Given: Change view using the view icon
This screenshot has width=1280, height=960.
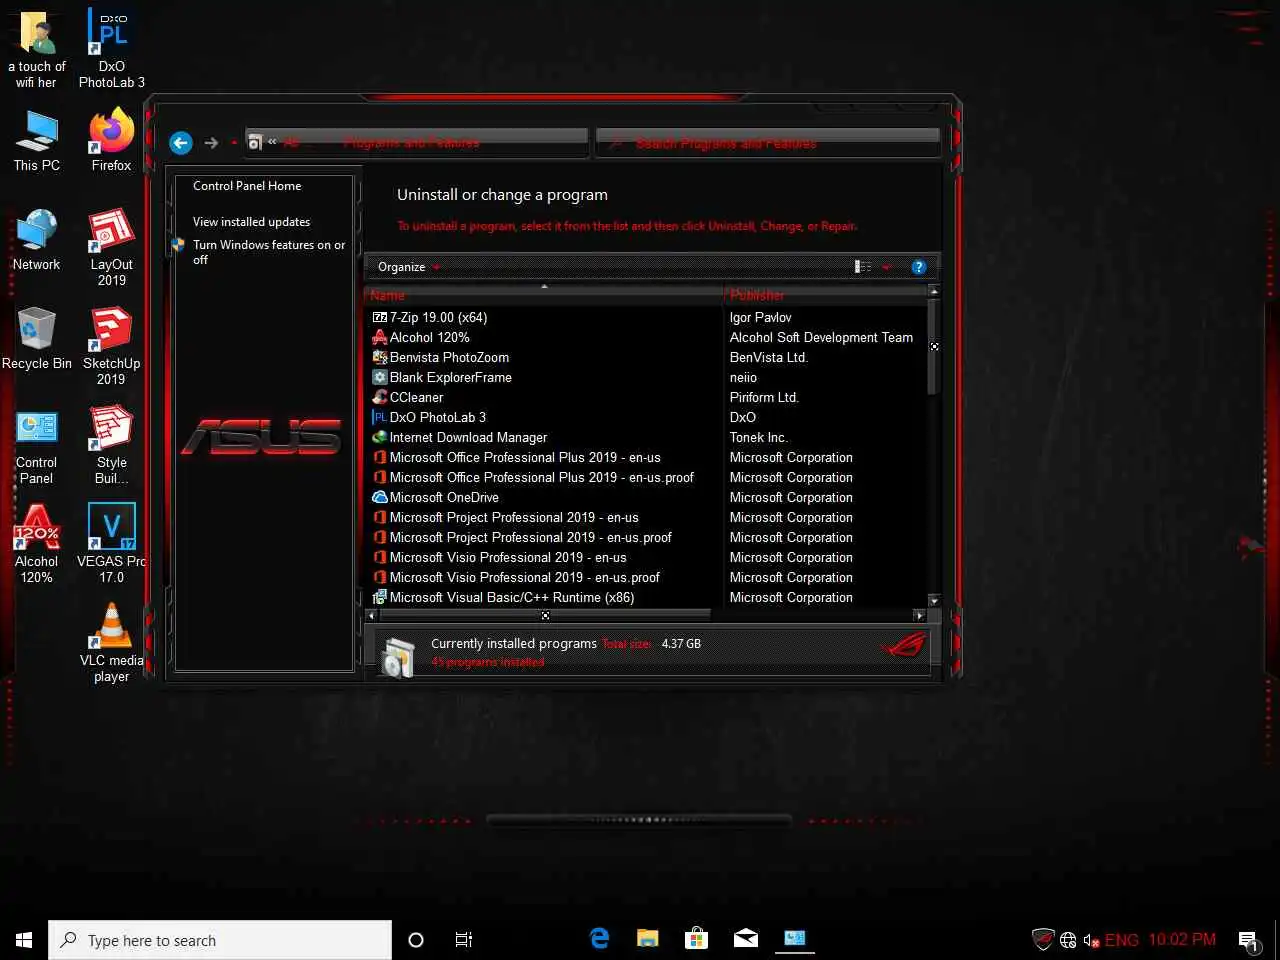Looking at the screenshot, I should (862, 267).
